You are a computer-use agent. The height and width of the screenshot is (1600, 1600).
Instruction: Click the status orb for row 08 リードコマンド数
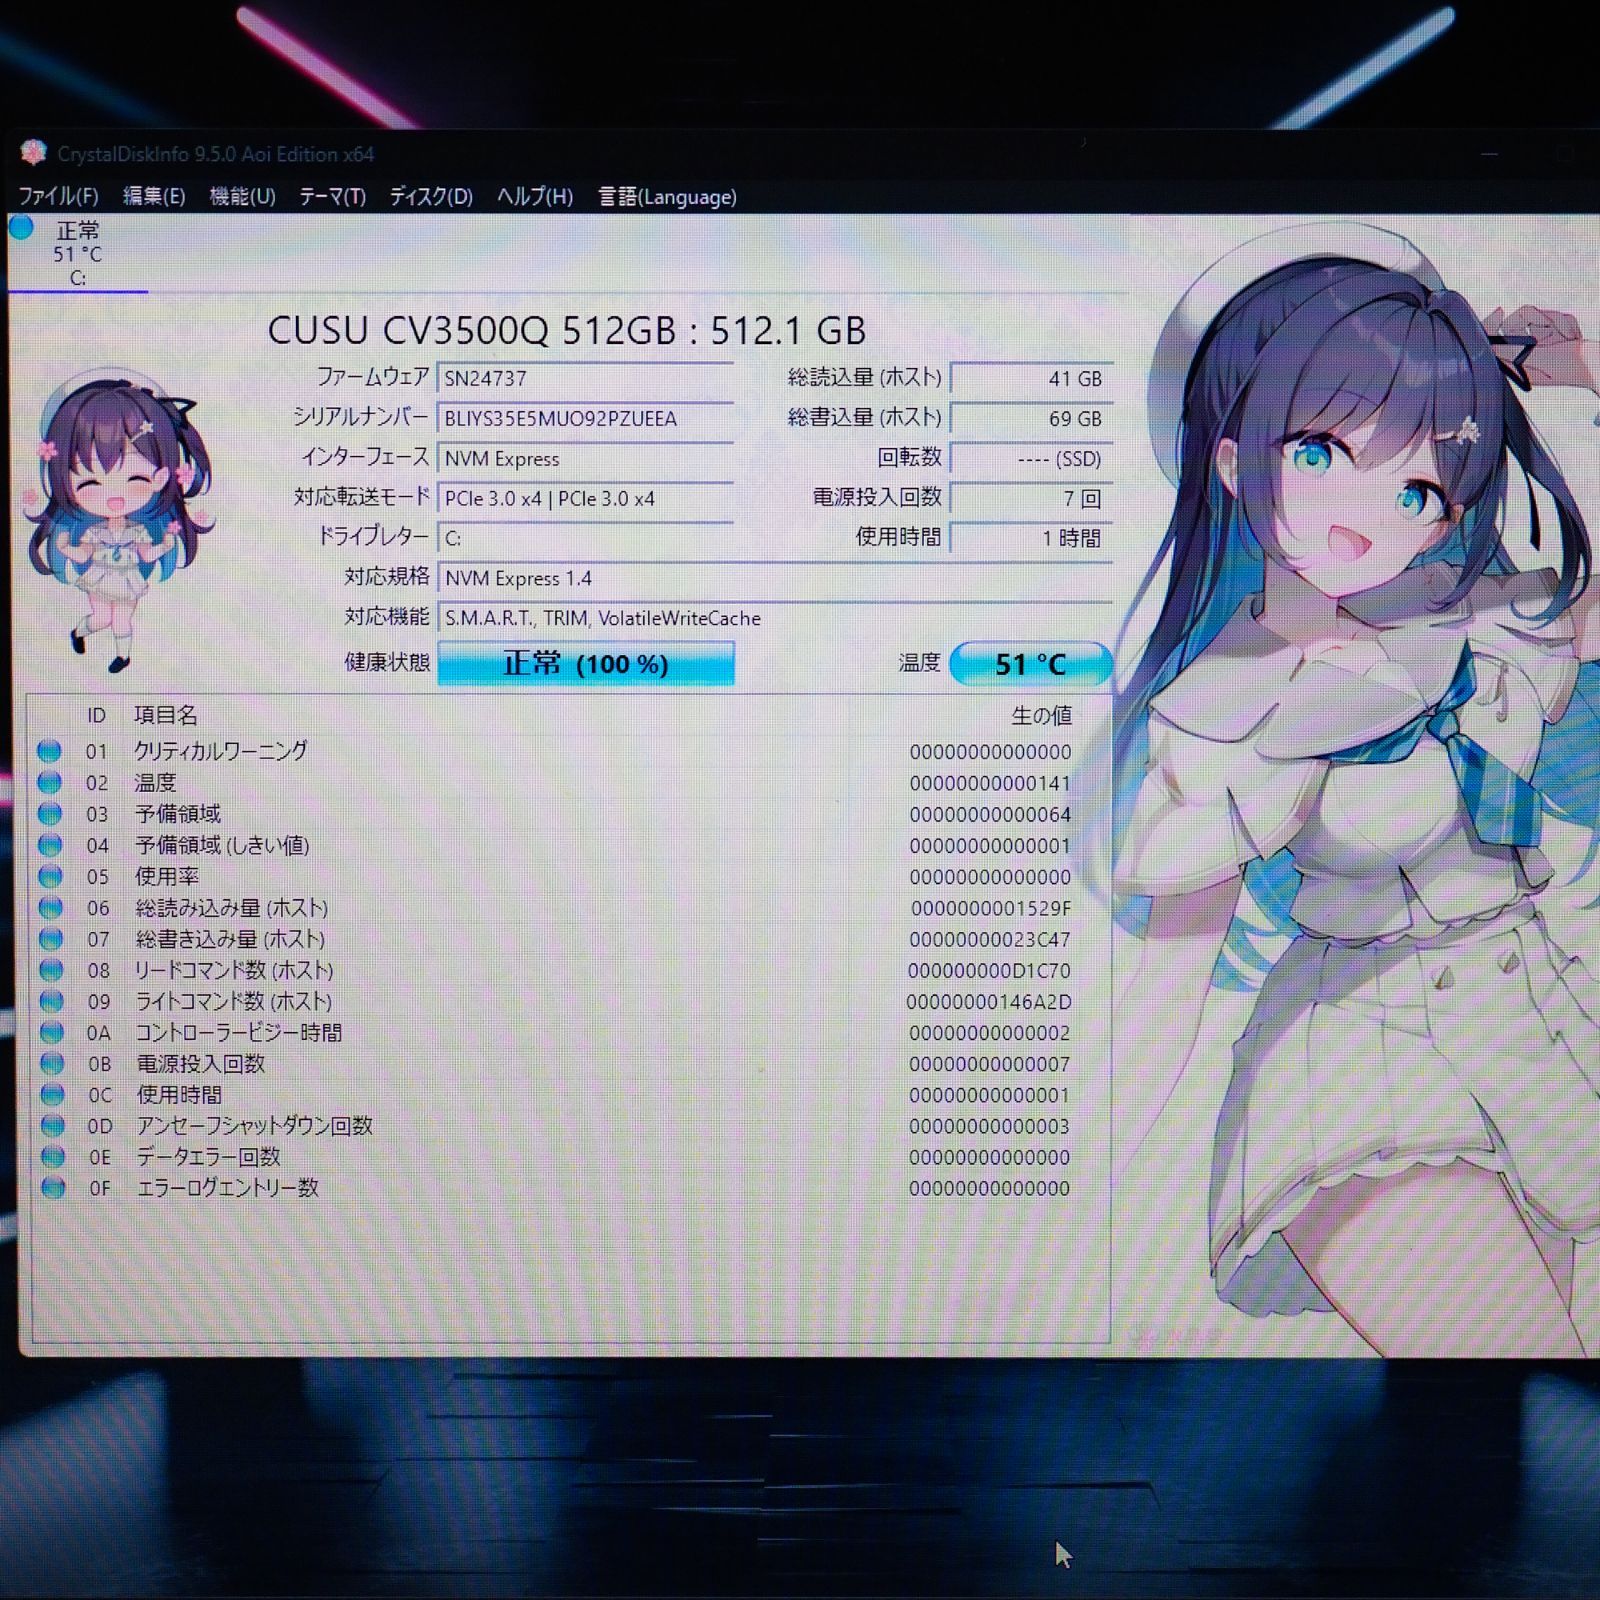(x=50, y=970)
